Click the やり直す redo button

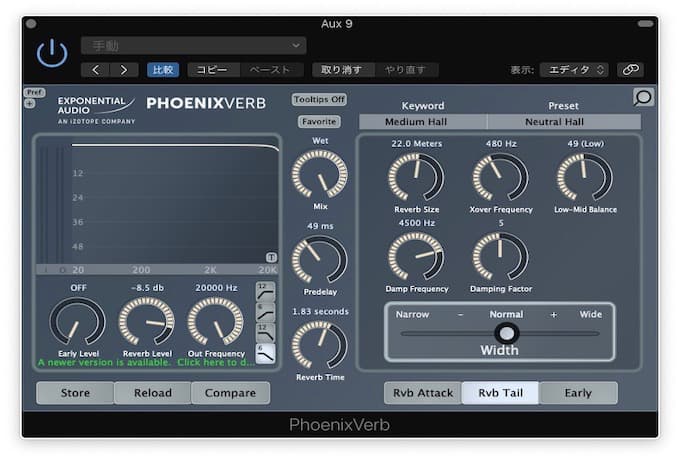406,70
